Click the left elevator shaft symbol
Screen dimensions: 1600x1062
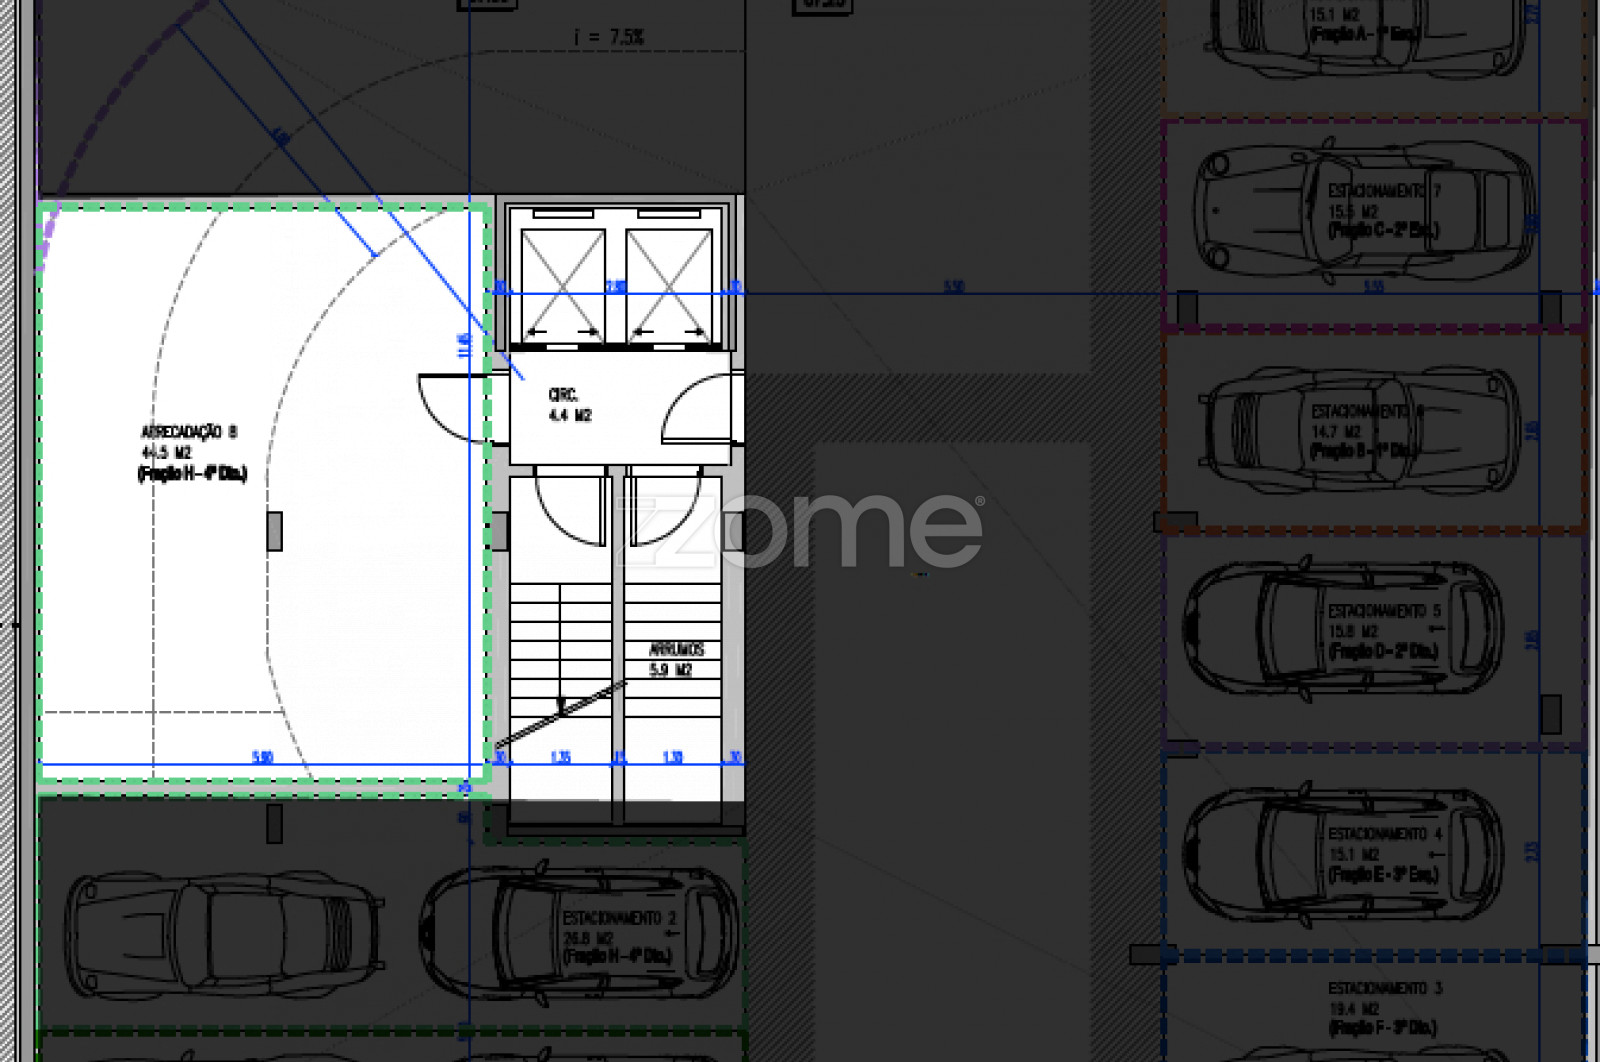pos(563,285)
